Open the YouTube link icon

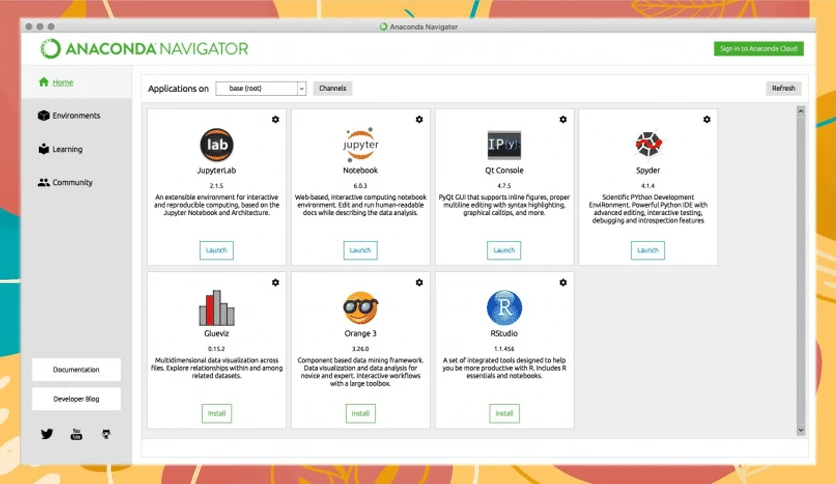click(x=76, y=434)
